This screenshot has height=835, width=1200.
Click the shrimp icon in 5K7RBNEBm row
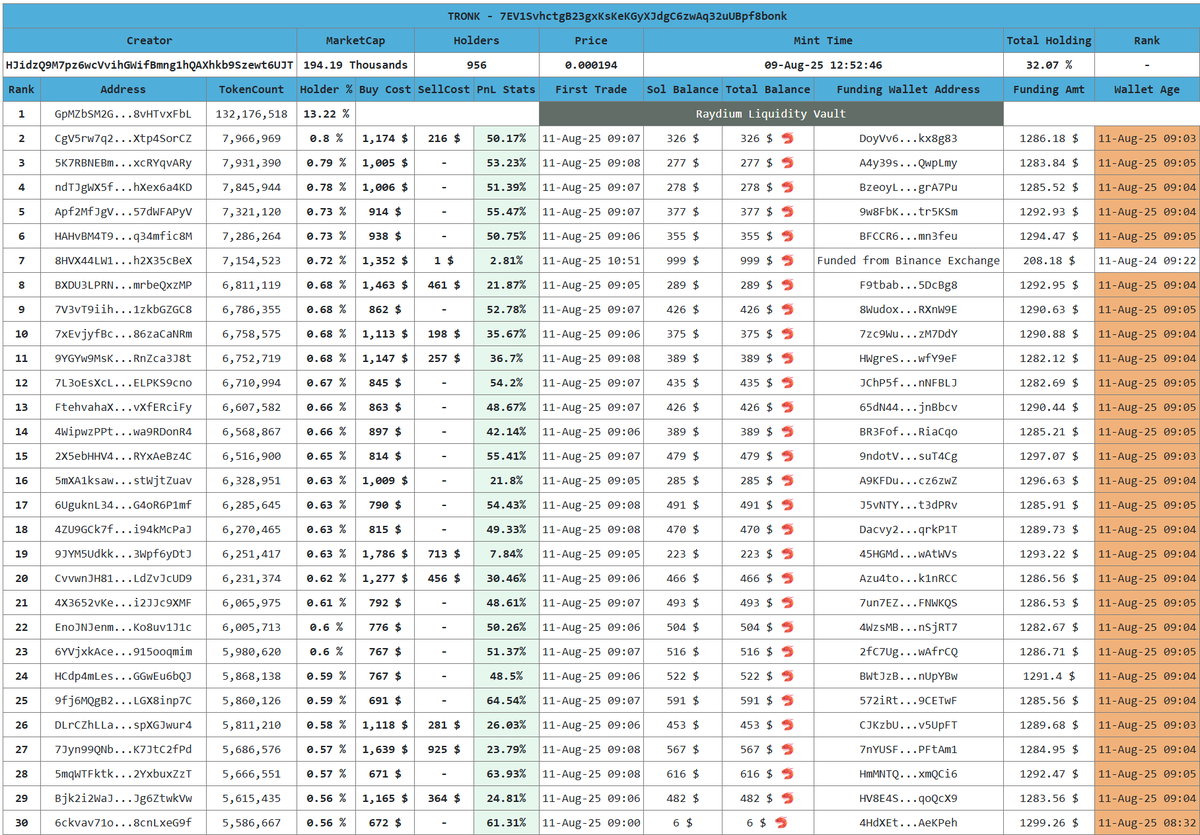coord(787,162)
